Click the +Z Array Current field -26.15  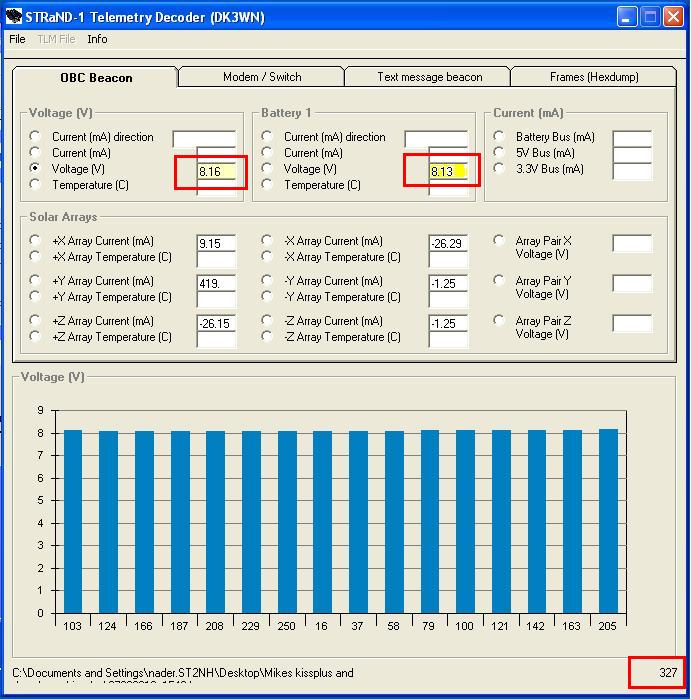[216, 324]
